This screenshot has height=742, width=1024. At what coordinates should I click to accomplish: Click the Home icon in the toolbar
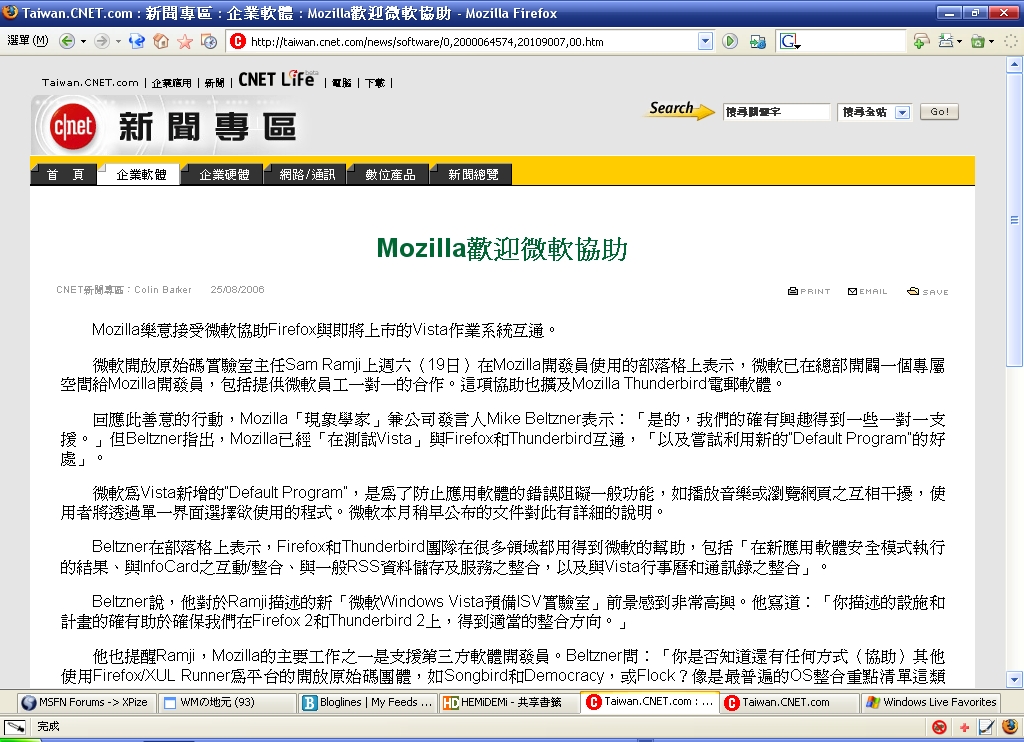pyautogui.click(x=161, y=41)
